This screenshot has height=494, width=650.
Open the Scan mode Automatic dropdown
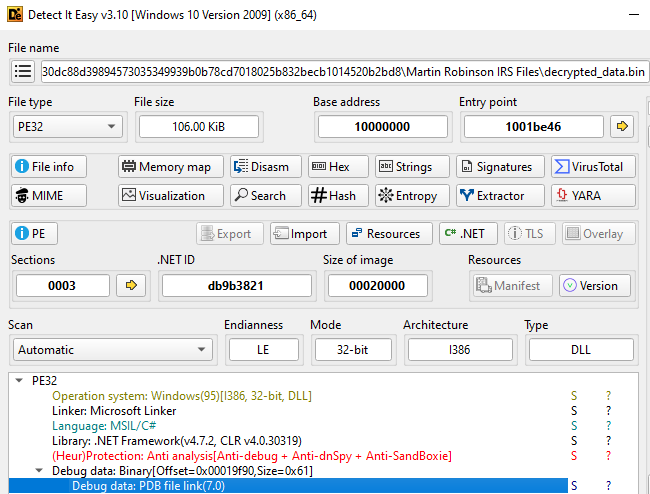pos(112,350)
